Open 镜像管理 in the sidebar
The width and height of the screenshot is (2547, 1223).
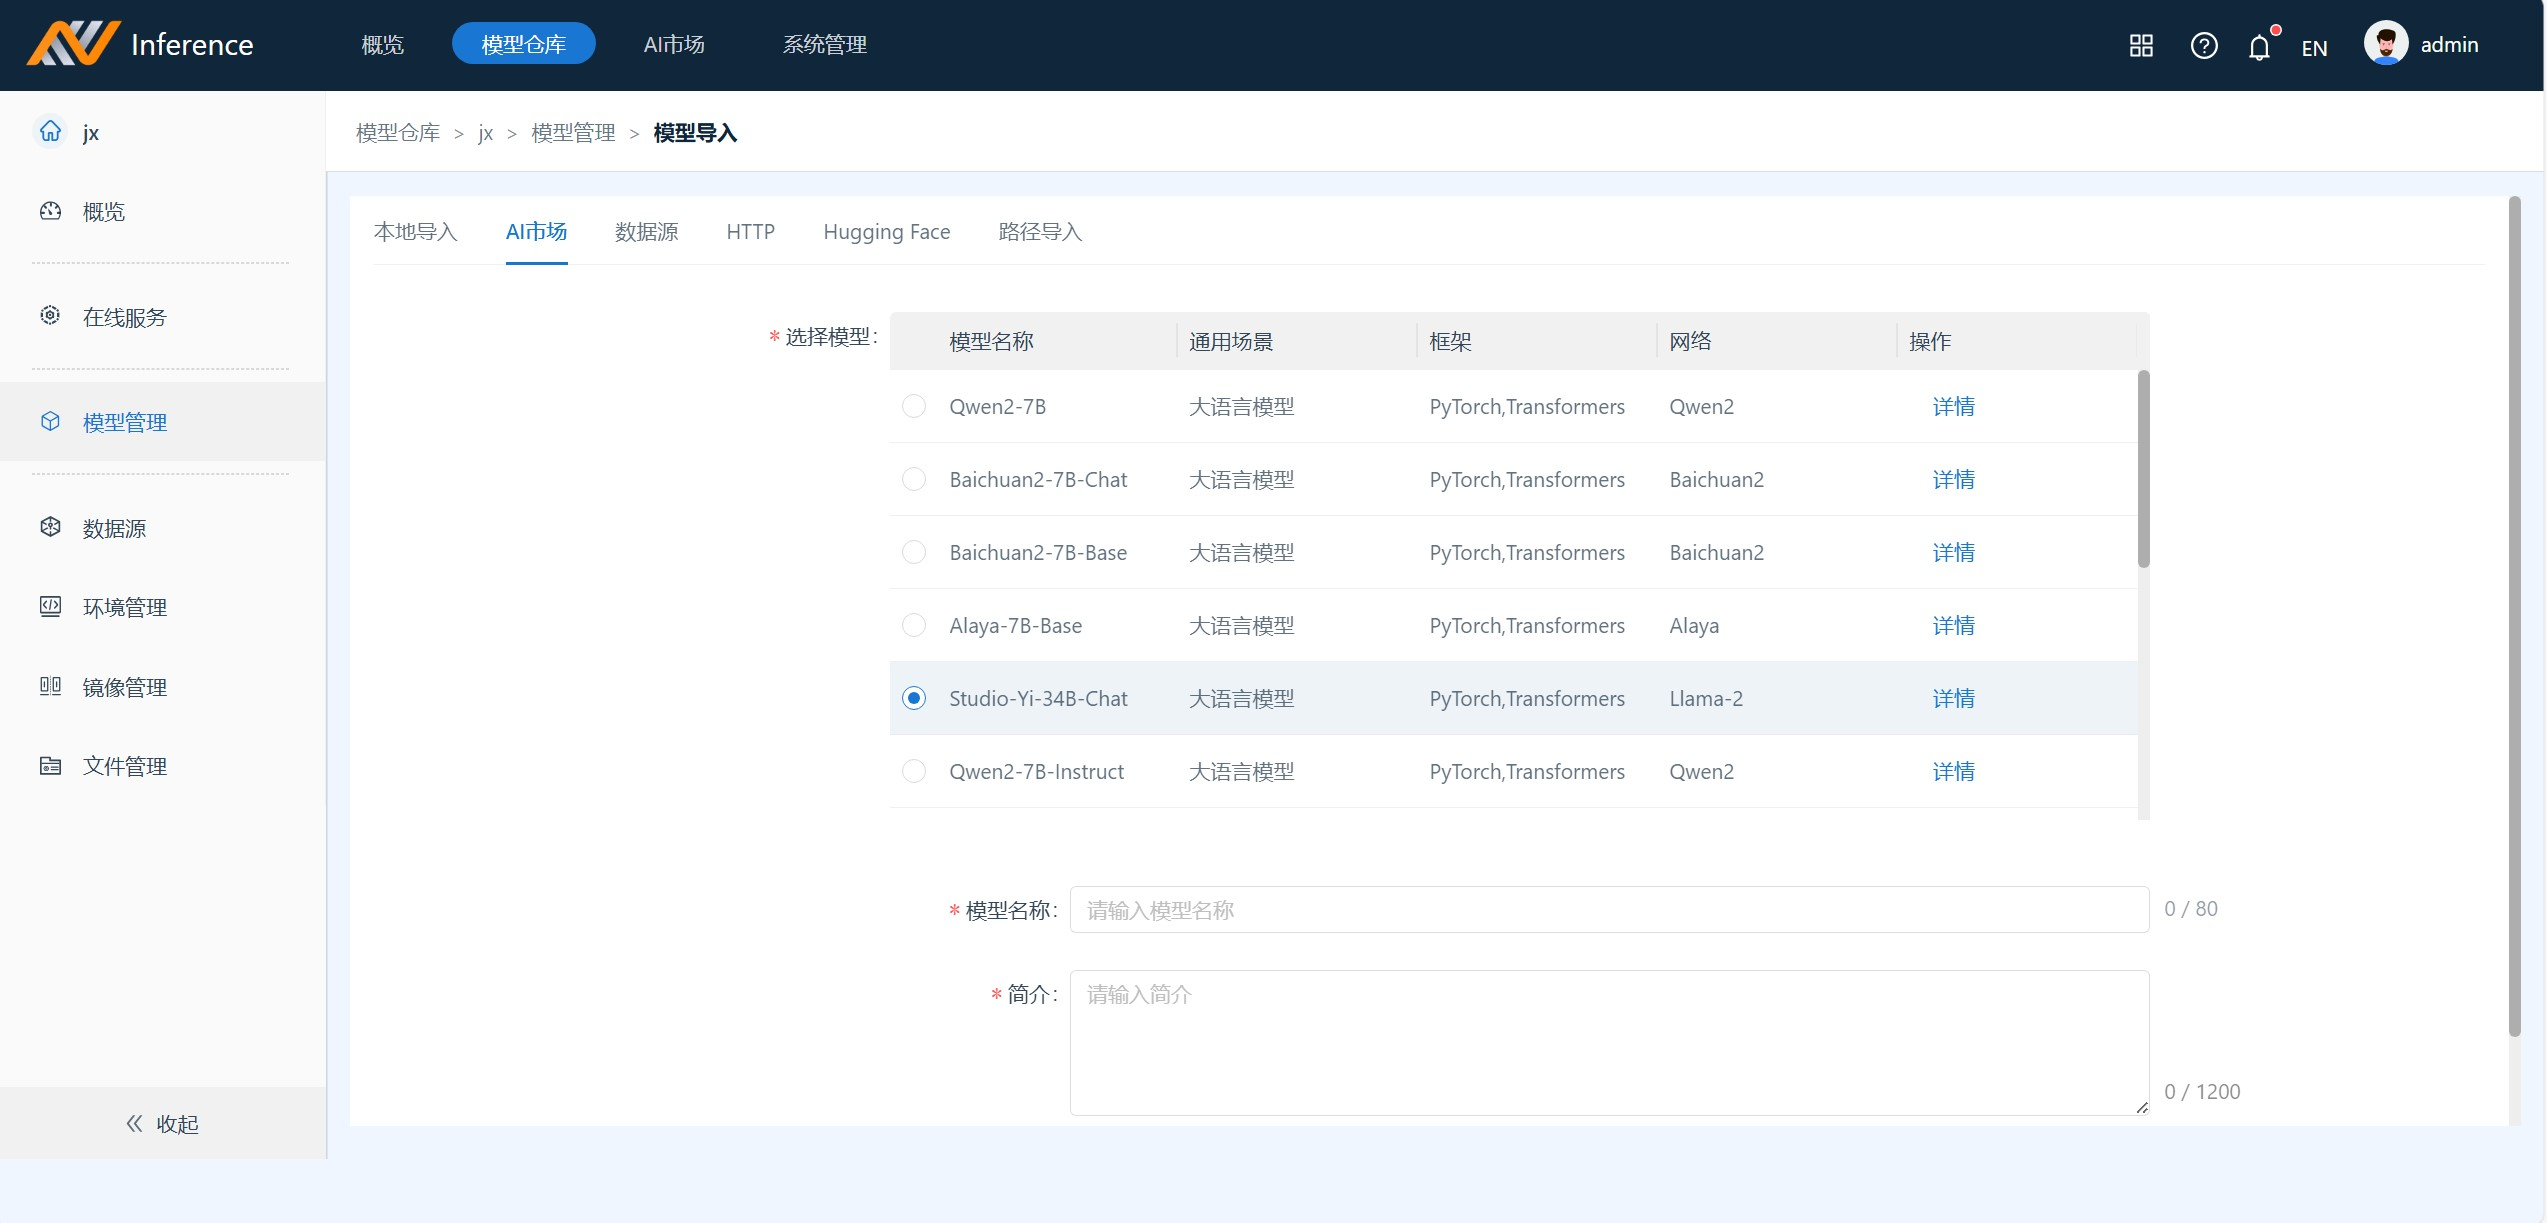click(x=124, y=687)
